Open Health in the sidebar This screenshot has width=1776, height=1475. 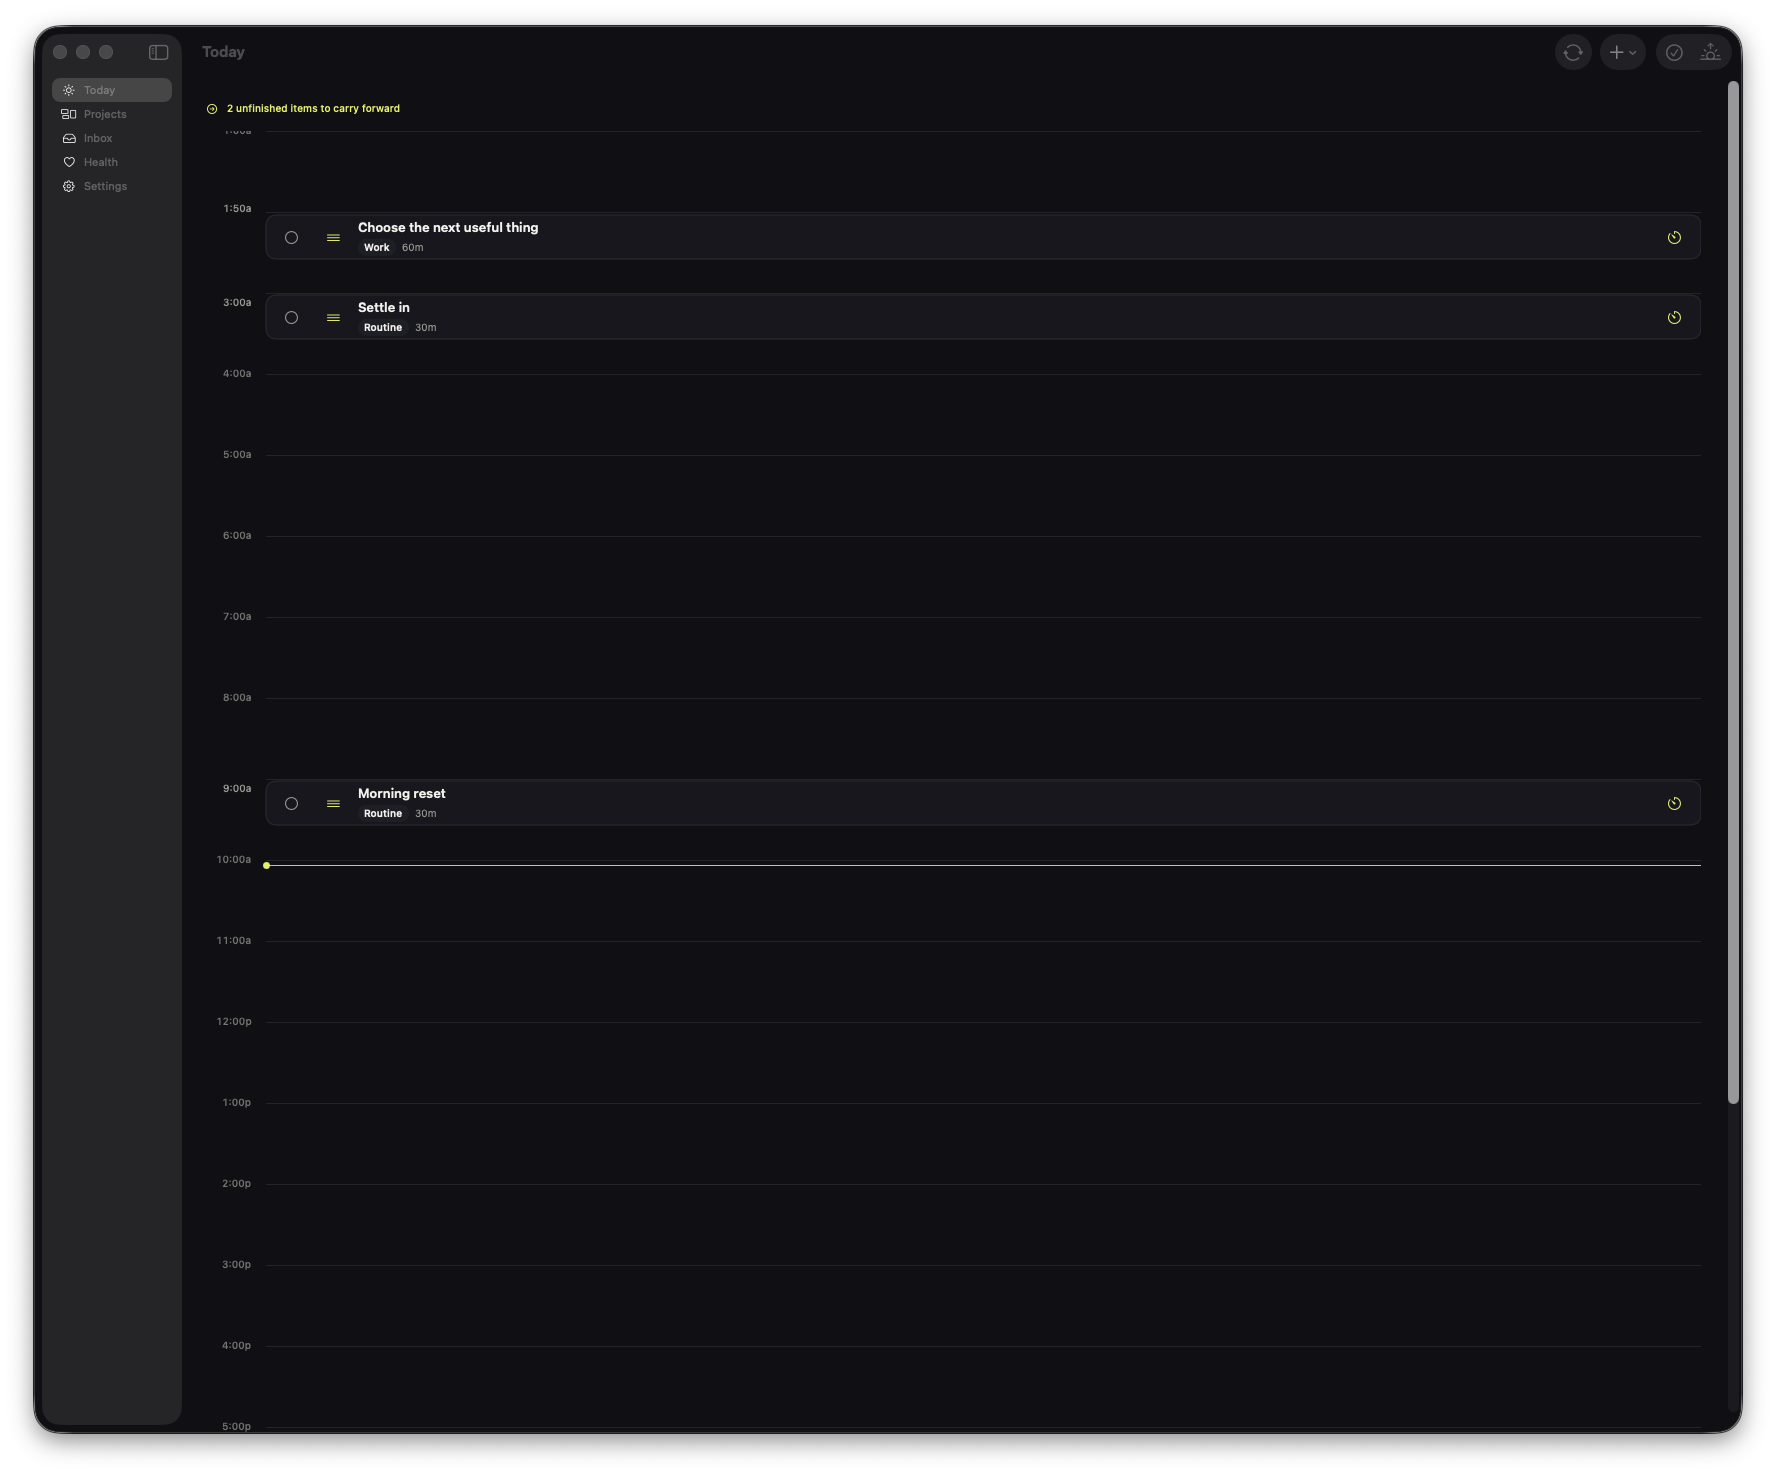coord(112,162)
